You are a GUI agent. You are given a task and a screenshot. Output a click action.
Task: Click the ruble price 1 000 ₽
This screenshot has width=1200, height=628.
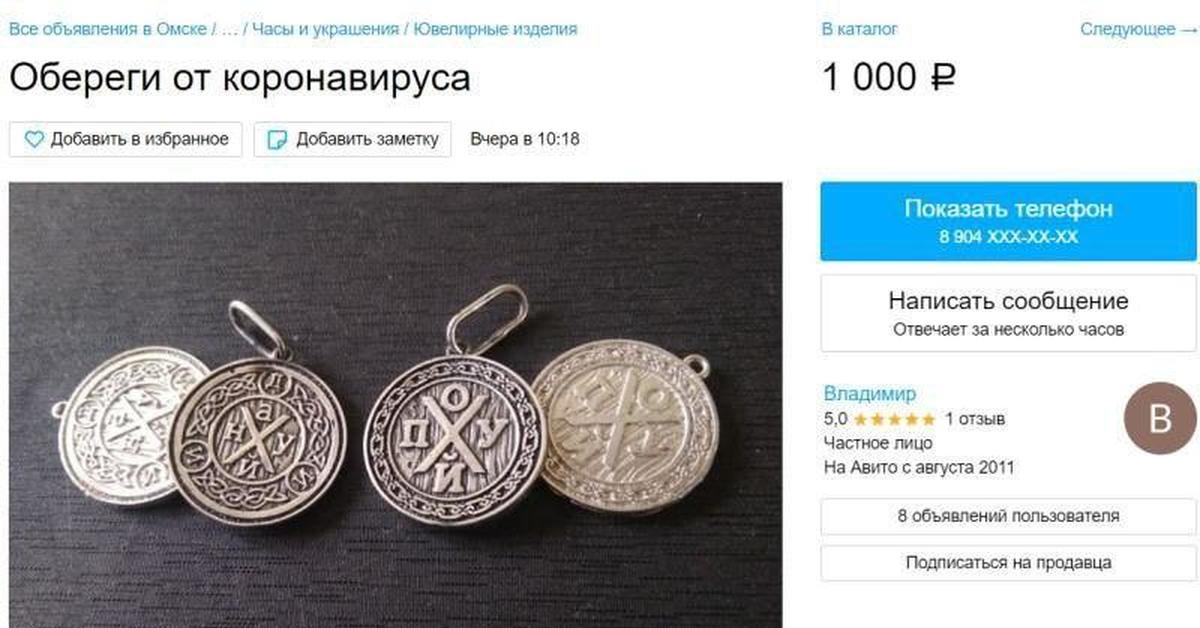pyautogui.click(x=888, y=78)
